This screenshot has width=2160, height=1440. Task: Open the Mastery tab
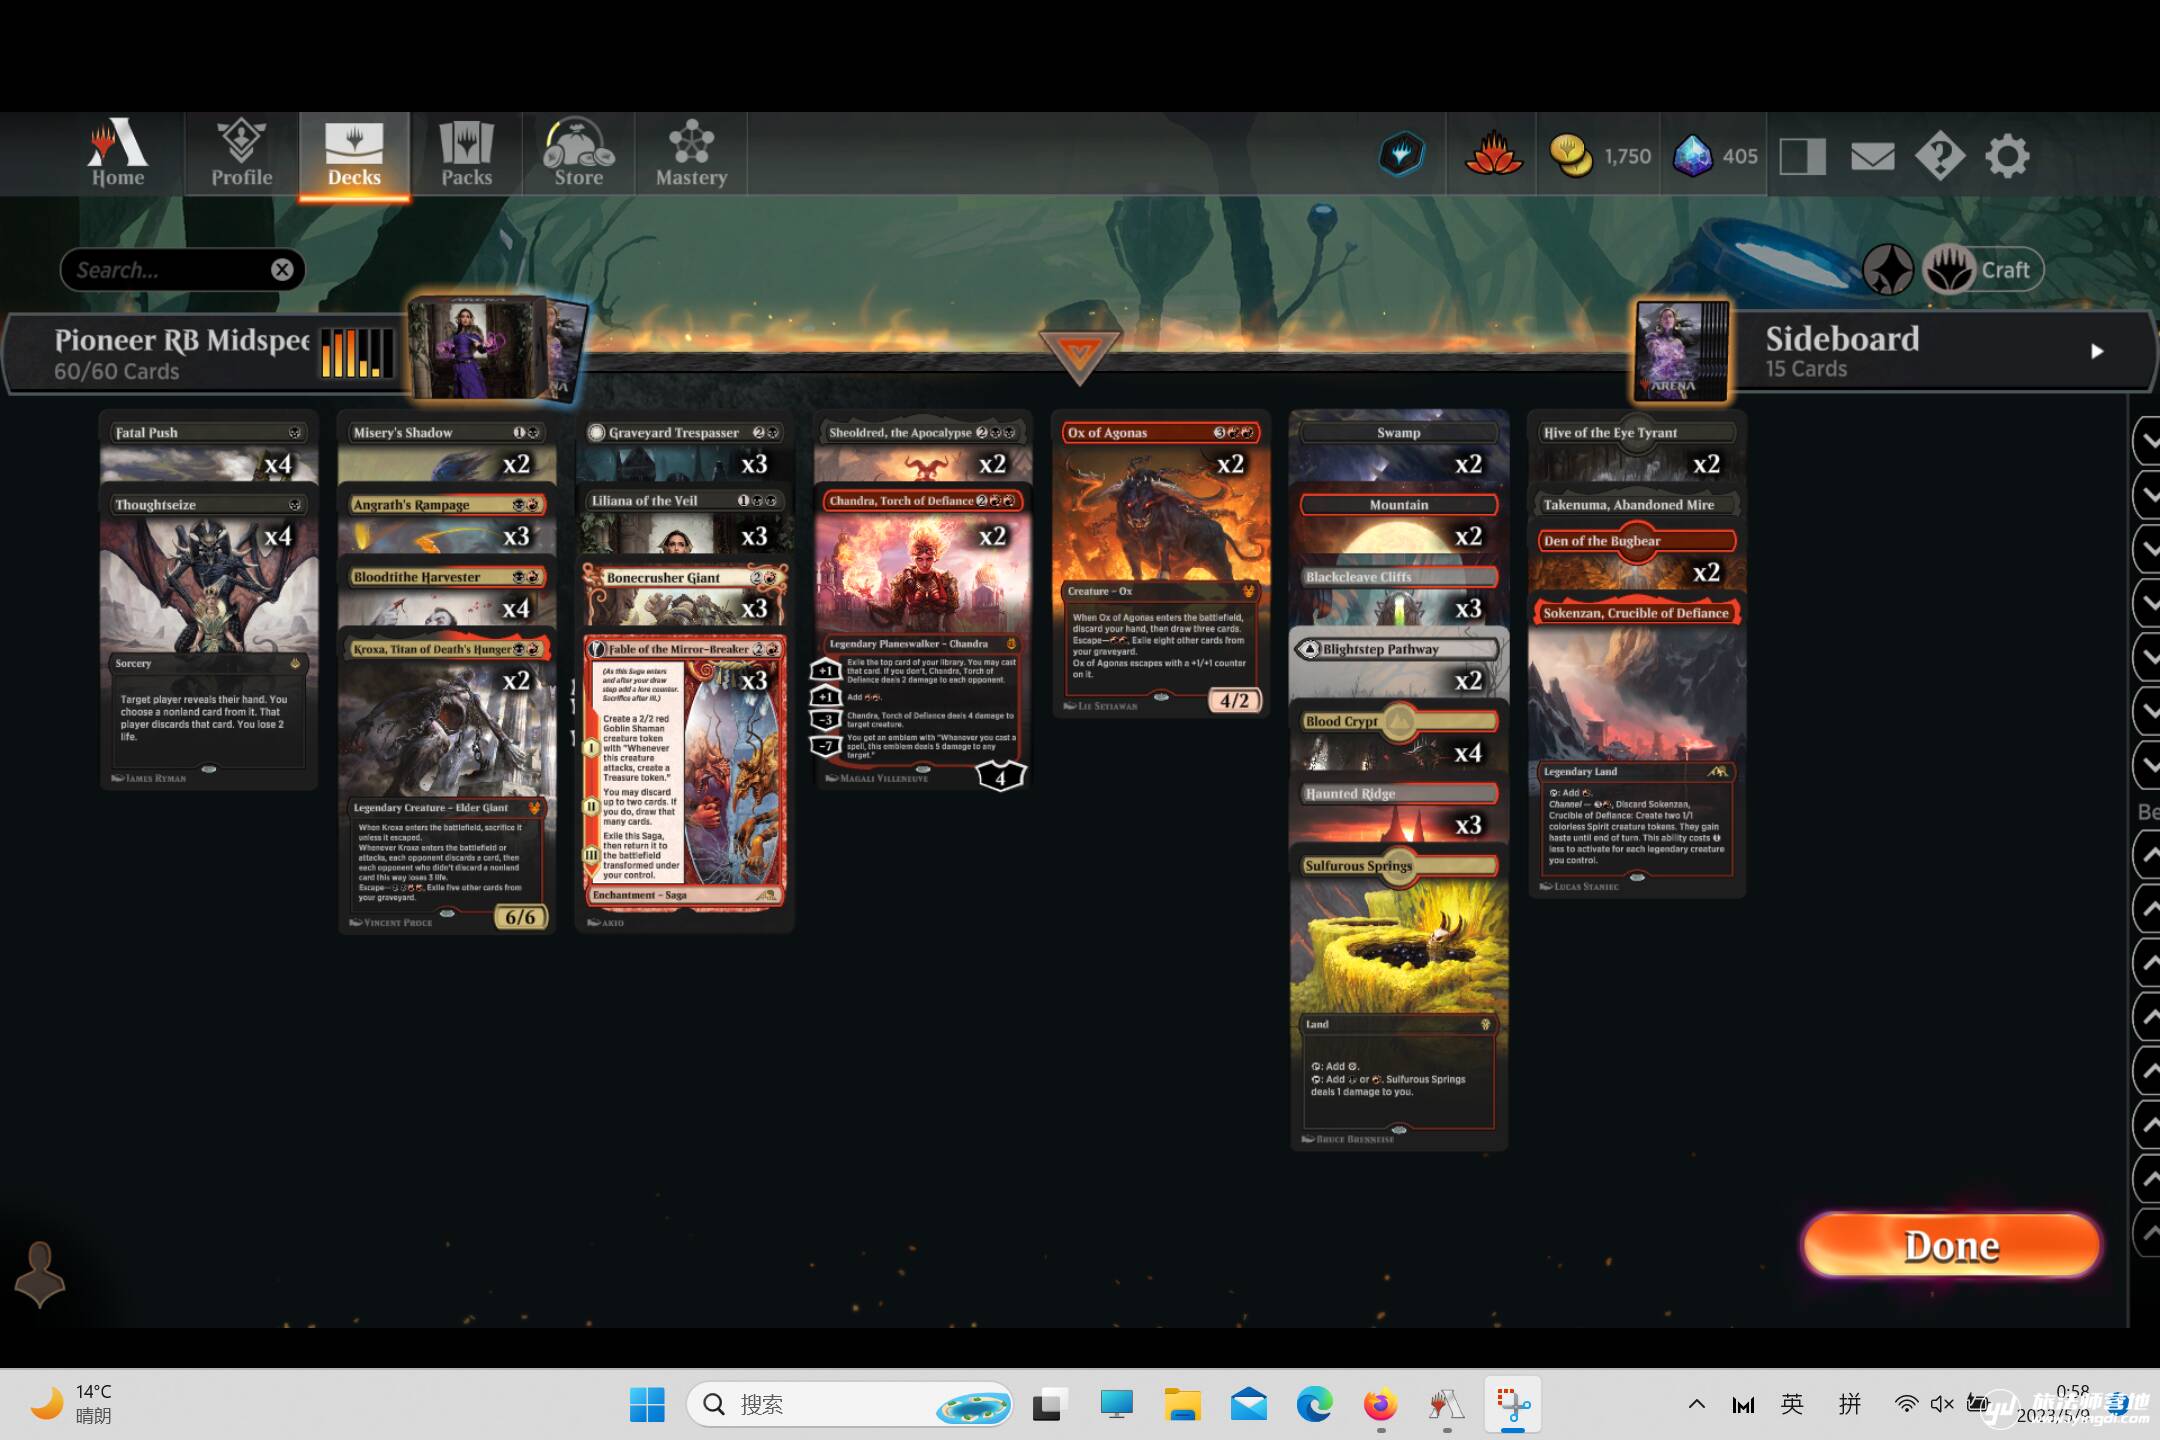point(691,155)
